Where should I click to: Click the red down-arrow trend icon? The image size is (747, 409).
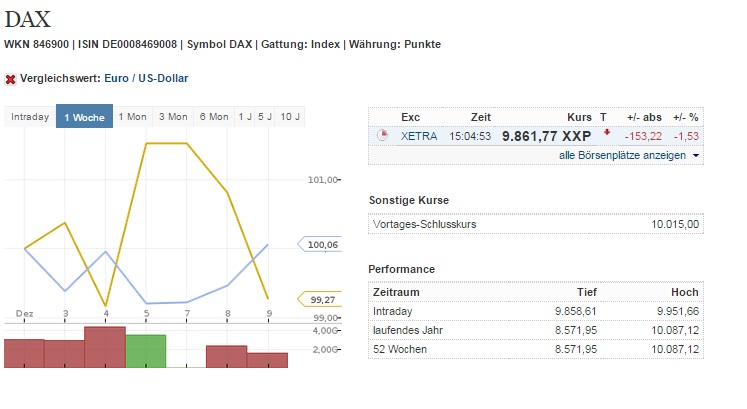pyautogui.click(x=607, y=132)
